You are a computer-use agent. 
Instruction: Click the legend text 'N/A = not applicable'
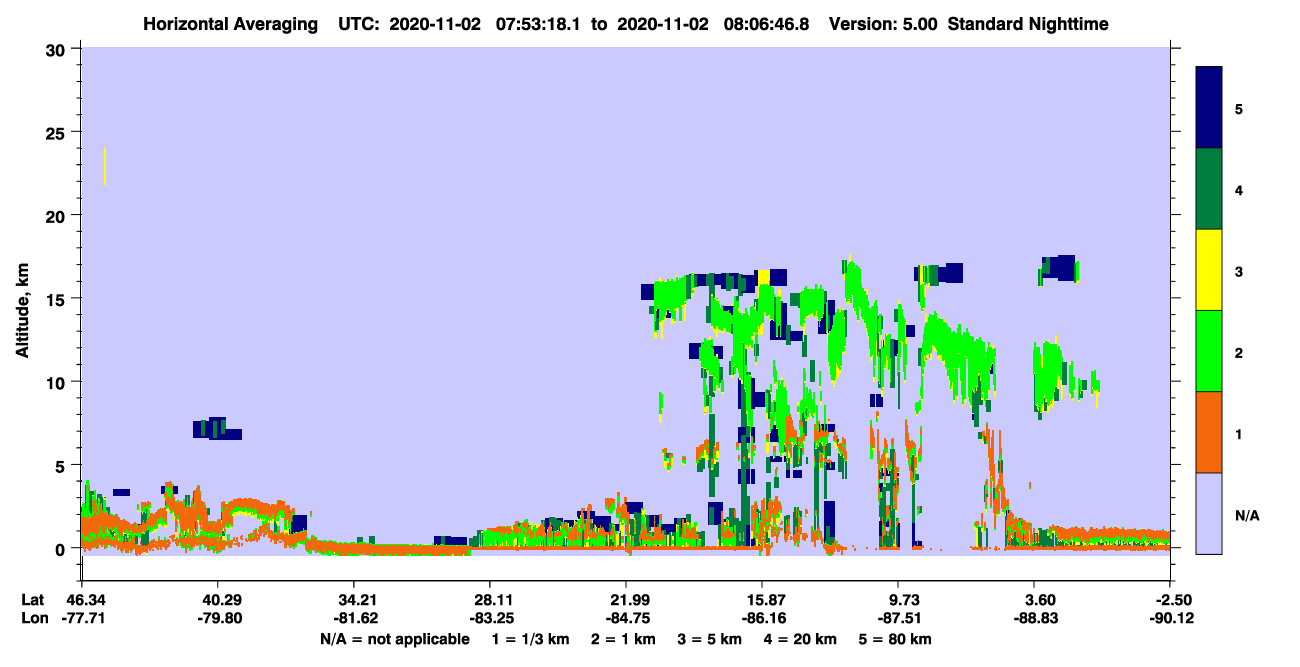pyautogui.click(x=394, y=639)
